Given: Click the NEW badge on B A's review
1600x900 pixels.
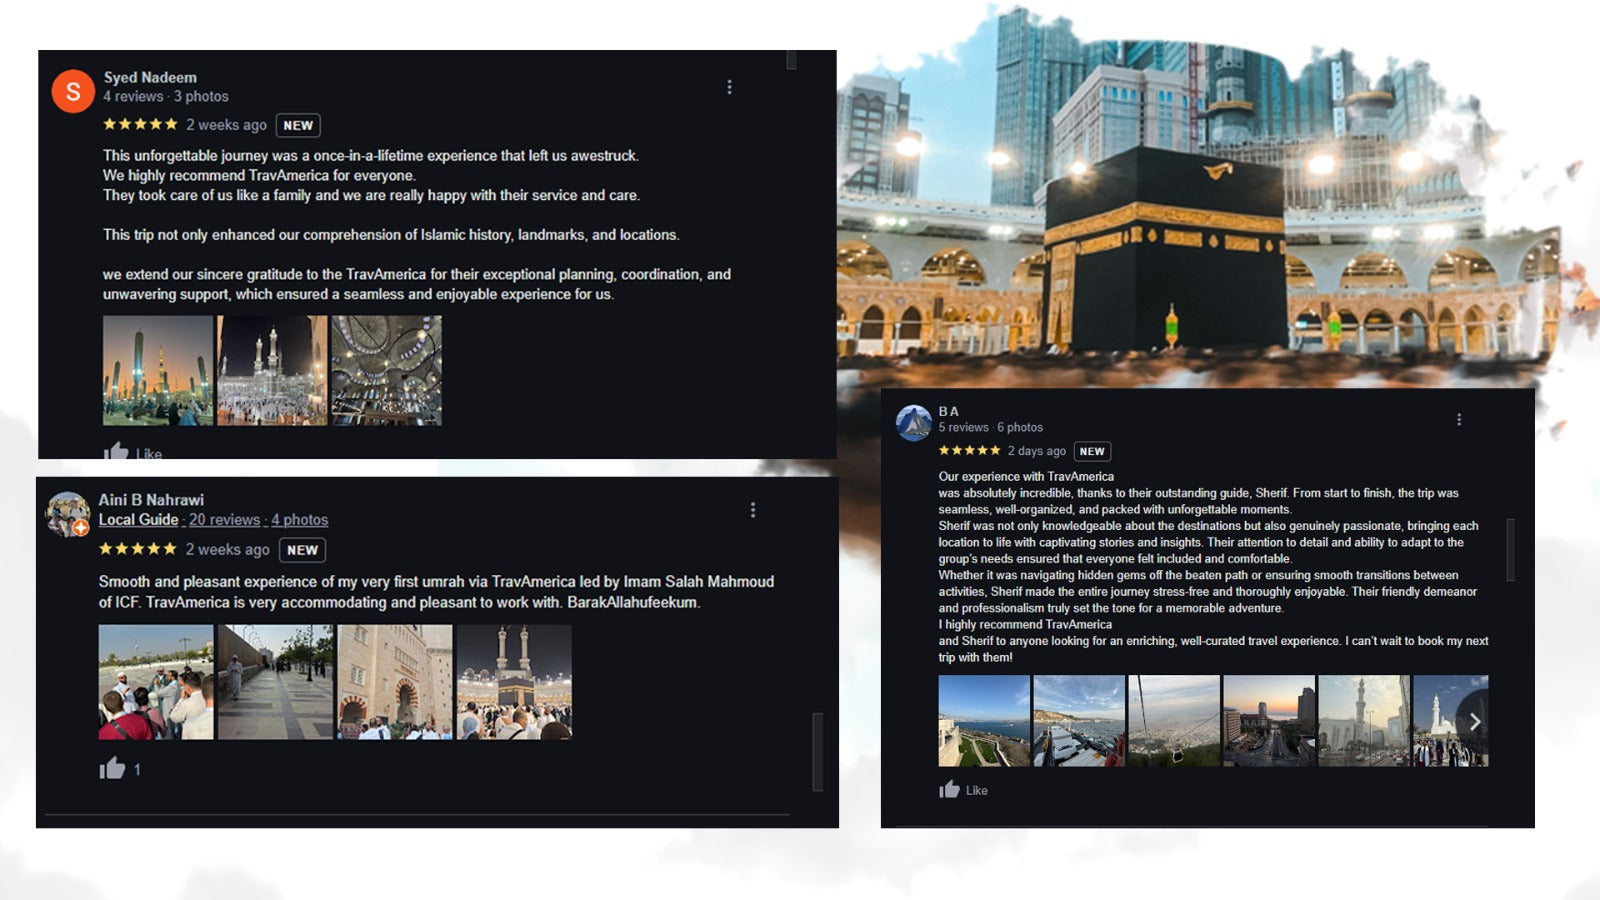Looking at the screenshot, I should click(1092, 451).
